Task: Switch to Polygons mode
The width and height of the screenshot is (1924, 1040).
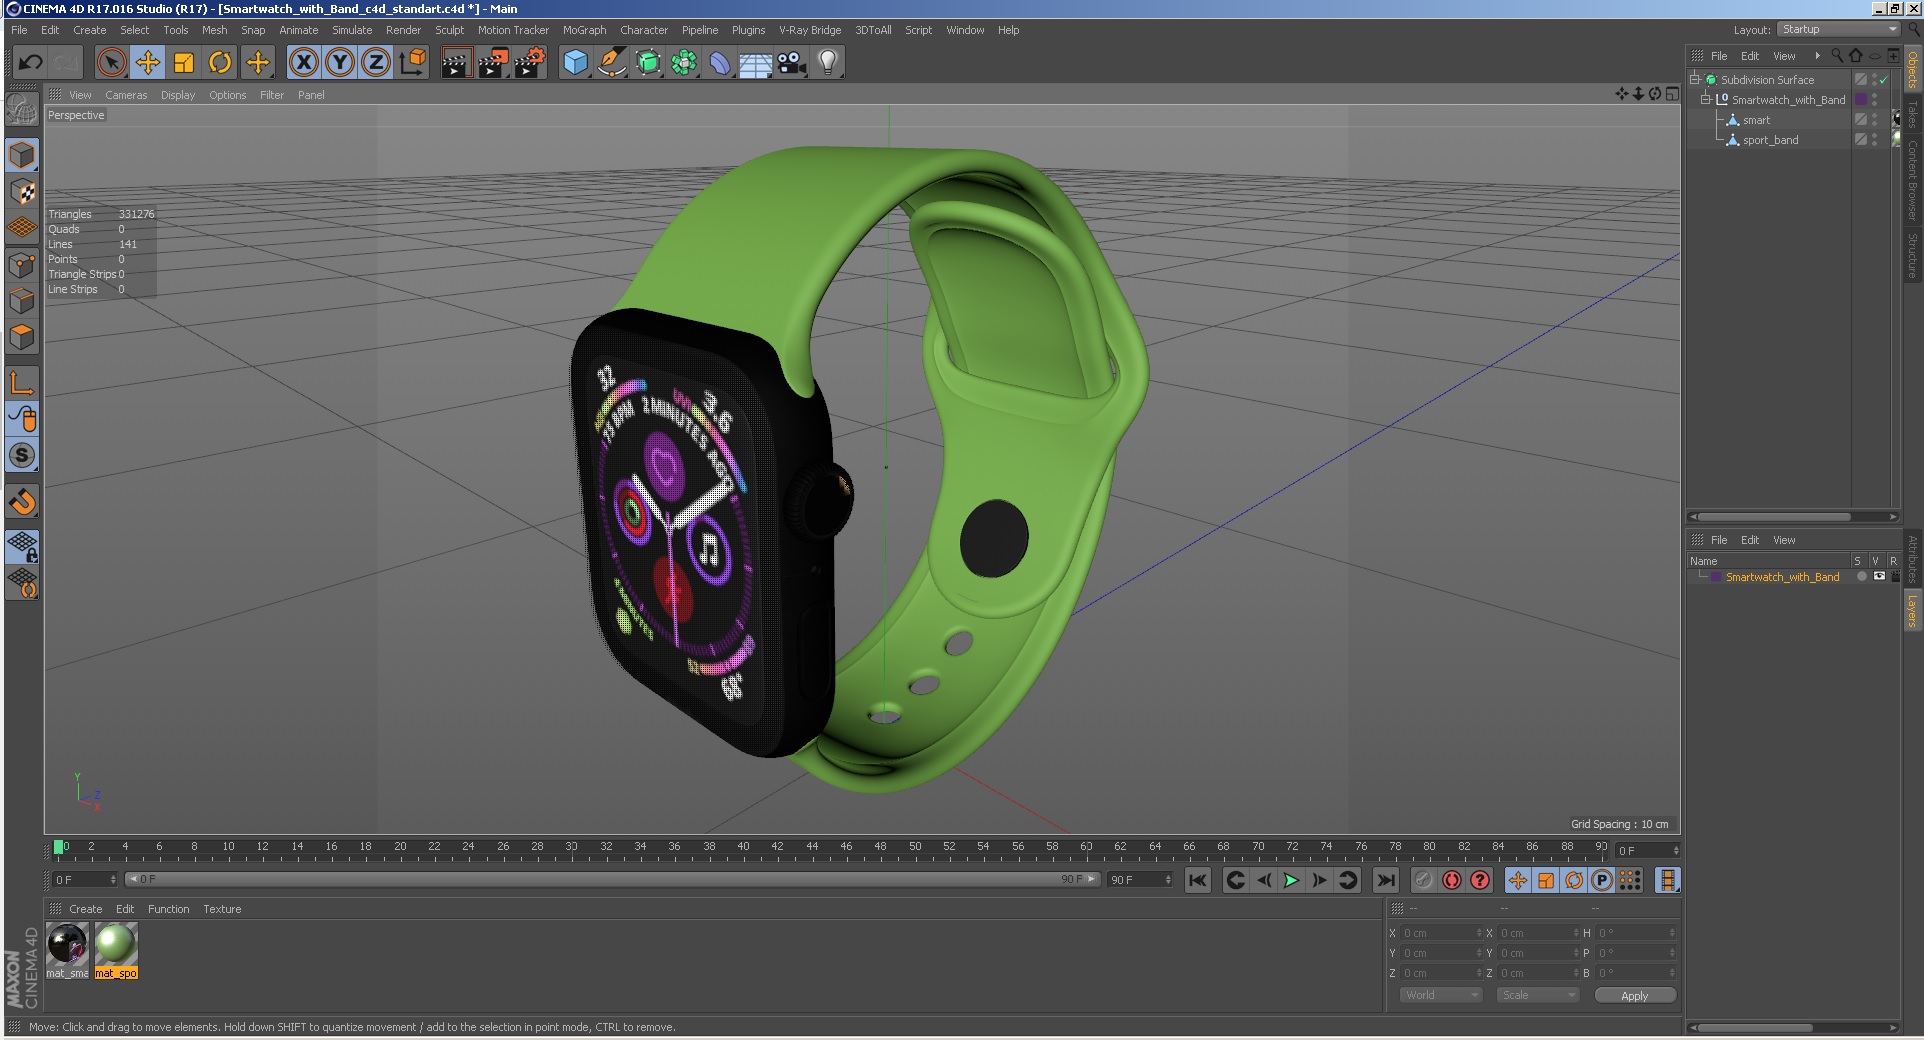Action: (x=22, y=337)
